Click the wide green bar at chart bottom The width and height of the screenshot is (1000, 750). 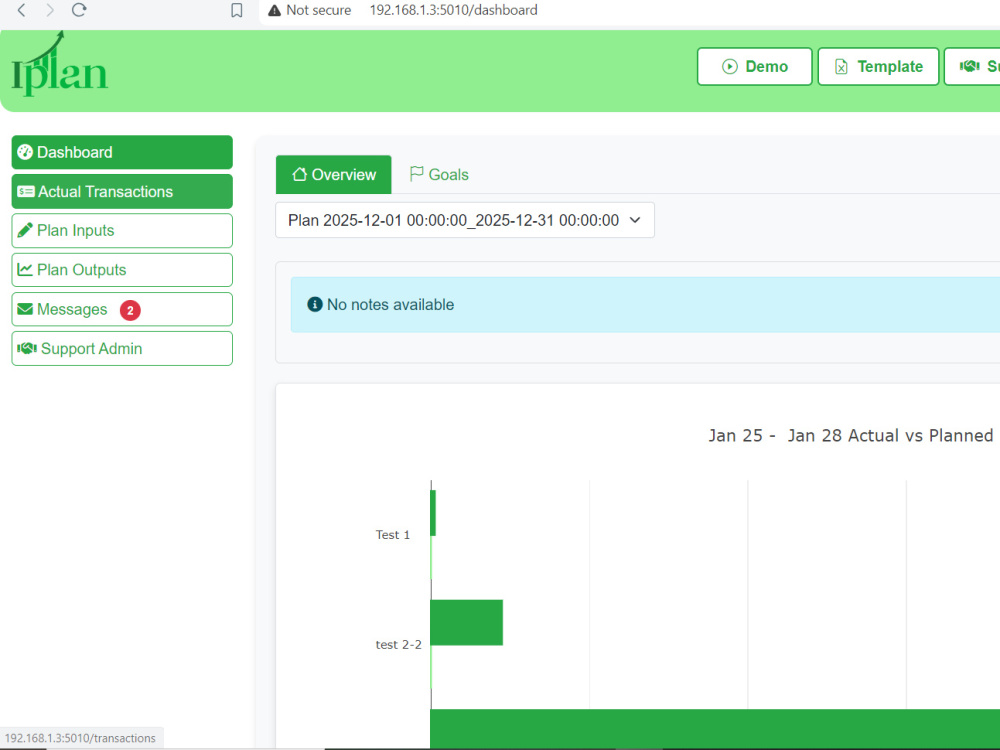pyautogui.click(x=715, y=728)
